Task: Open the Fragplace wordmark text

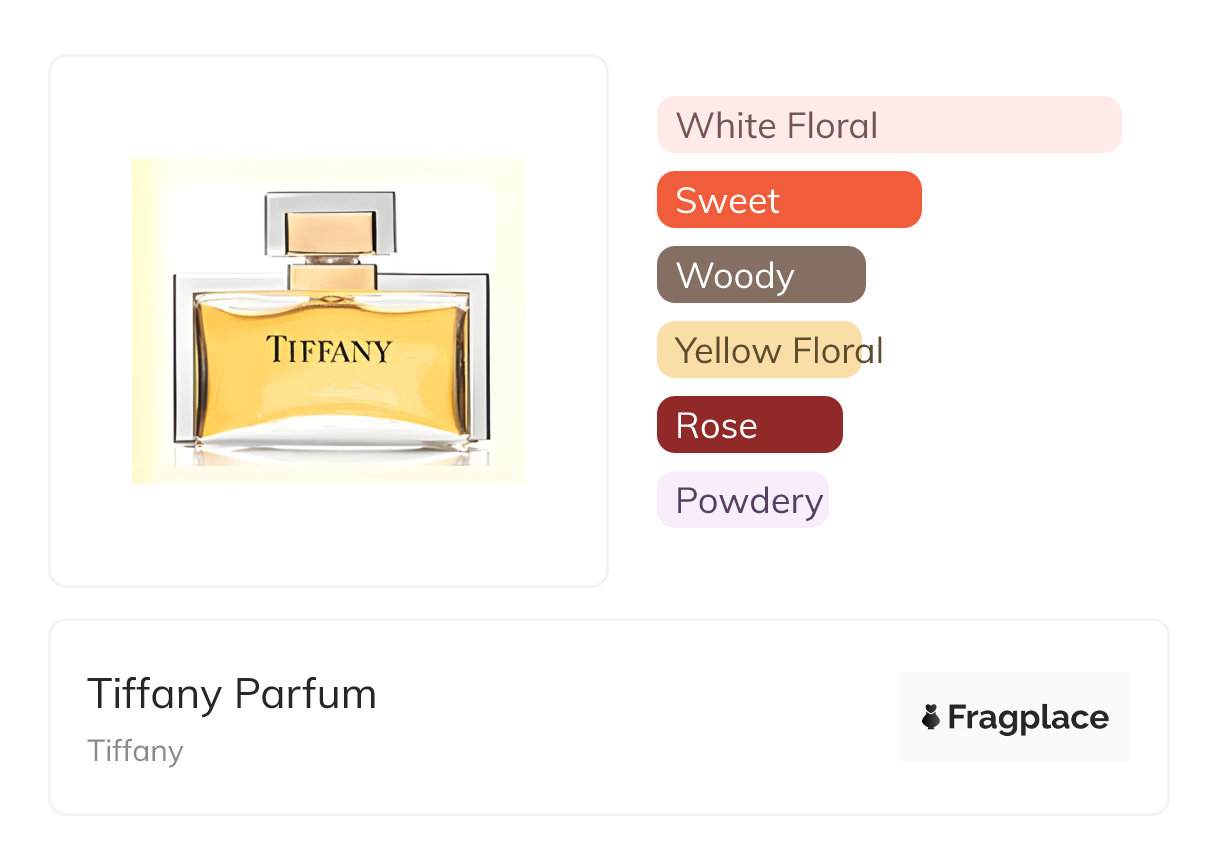Action: [x=1028, y=717]
